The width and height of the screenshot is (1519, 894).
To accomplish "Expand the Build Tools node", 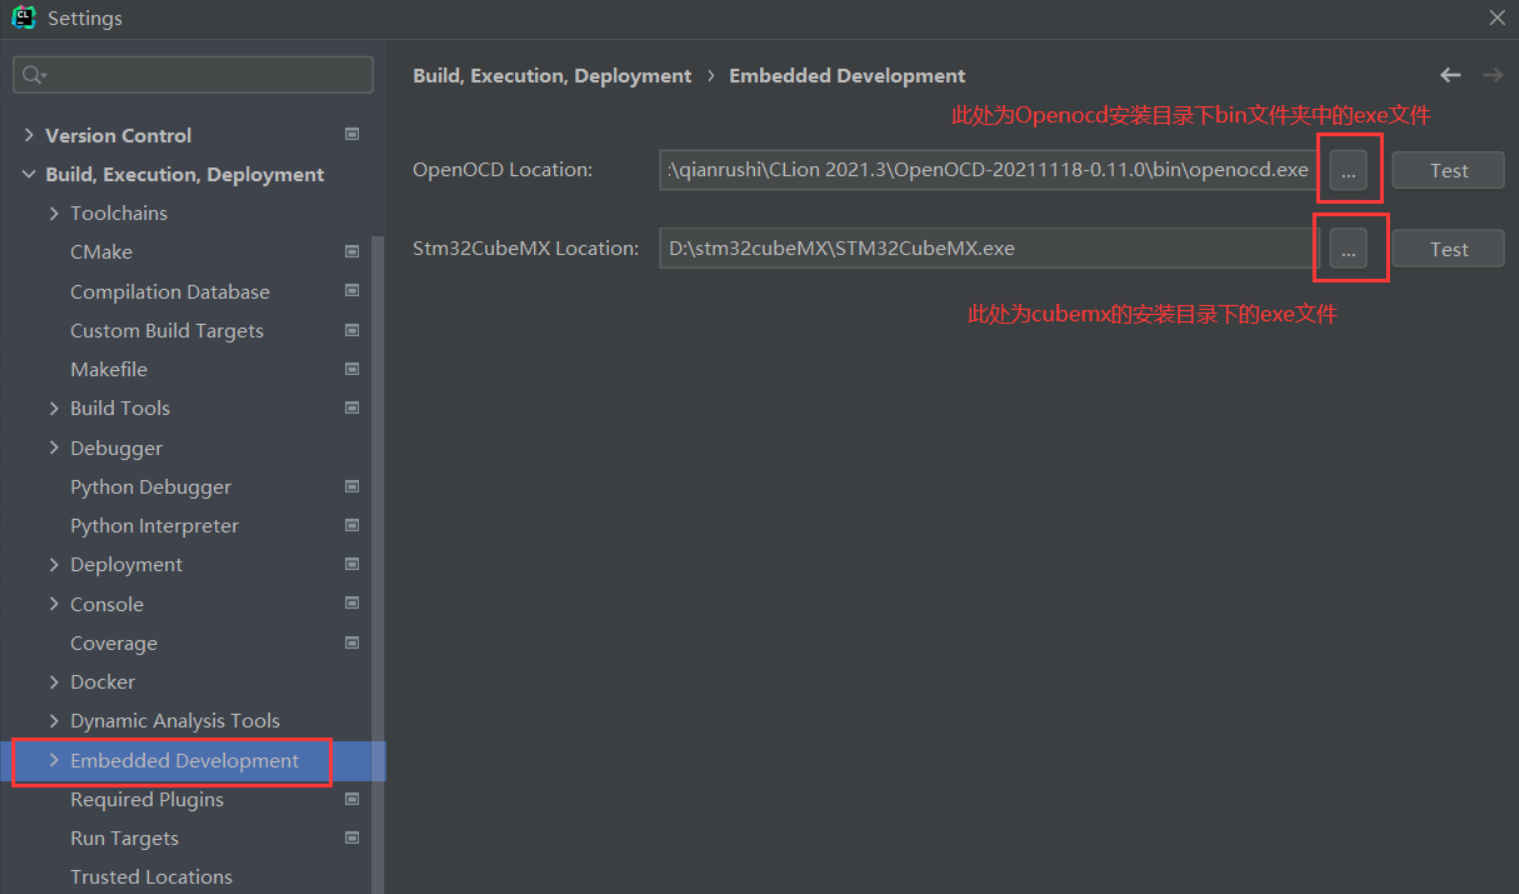I will pos(54,408).
